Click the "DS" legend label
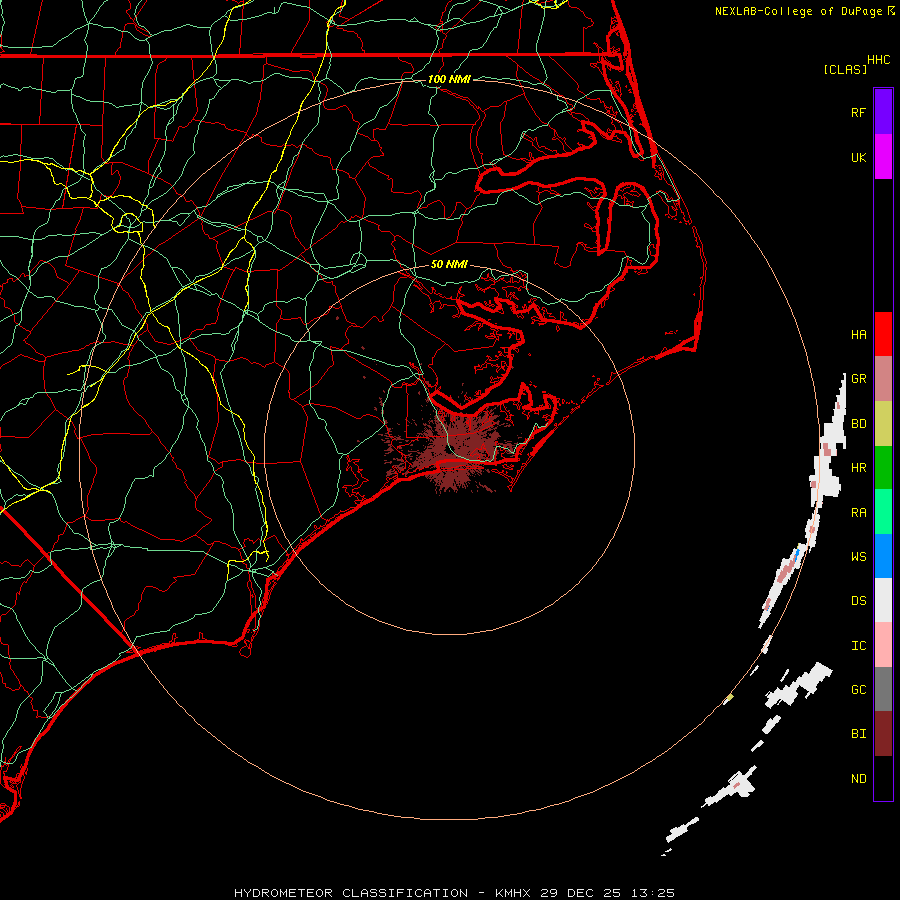The width and height of the screenshot is (900, 900). pos(858,601)
